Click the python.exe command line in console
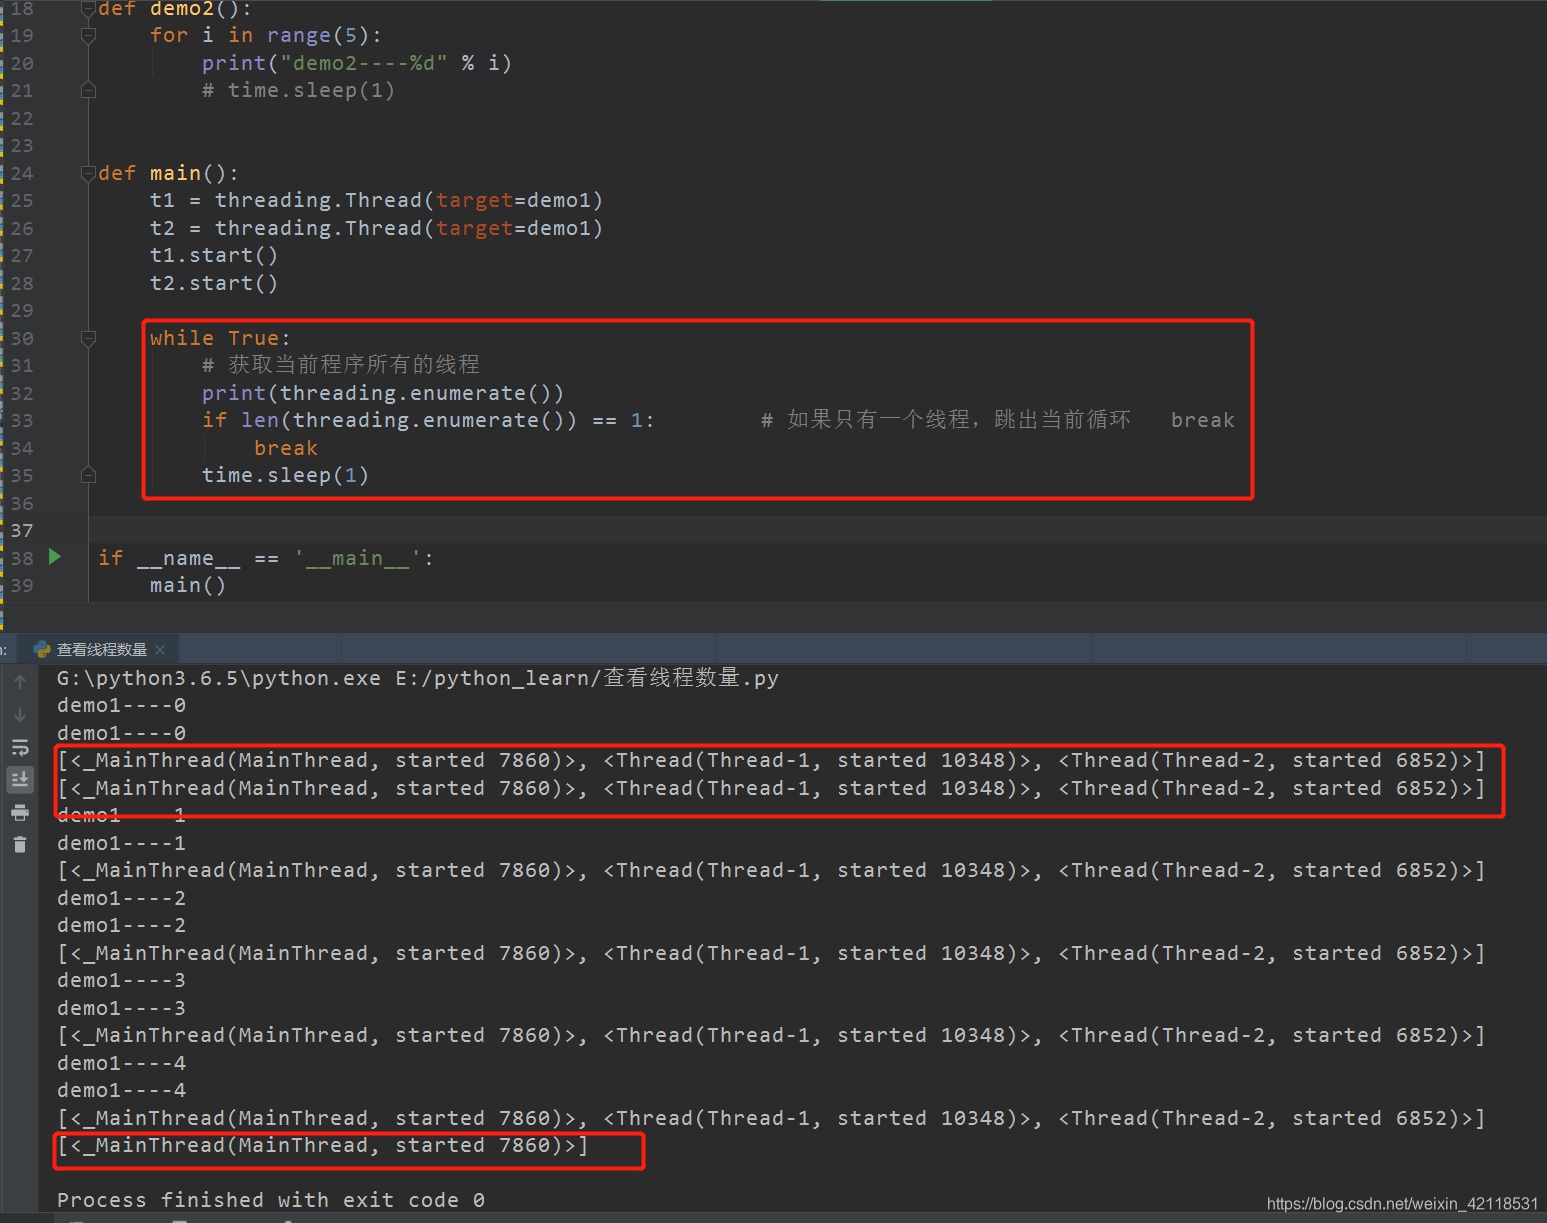The image size is (1547, 1223). [418, 678]
